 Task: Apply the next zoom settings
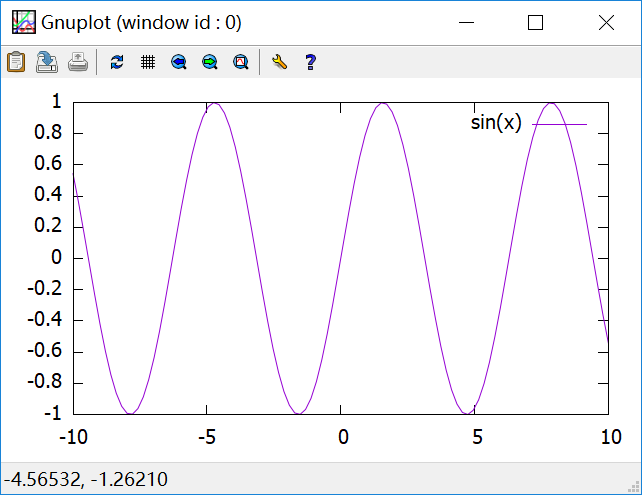coord(210,62)
